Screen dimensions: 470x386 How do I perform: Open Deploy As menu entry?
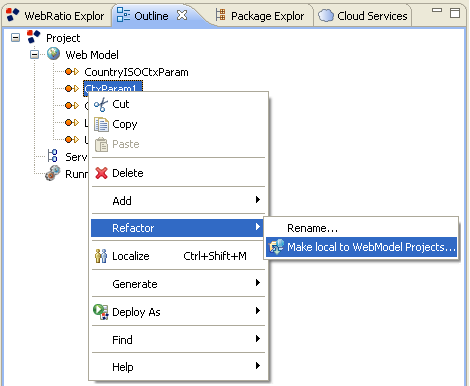point(178,312)
